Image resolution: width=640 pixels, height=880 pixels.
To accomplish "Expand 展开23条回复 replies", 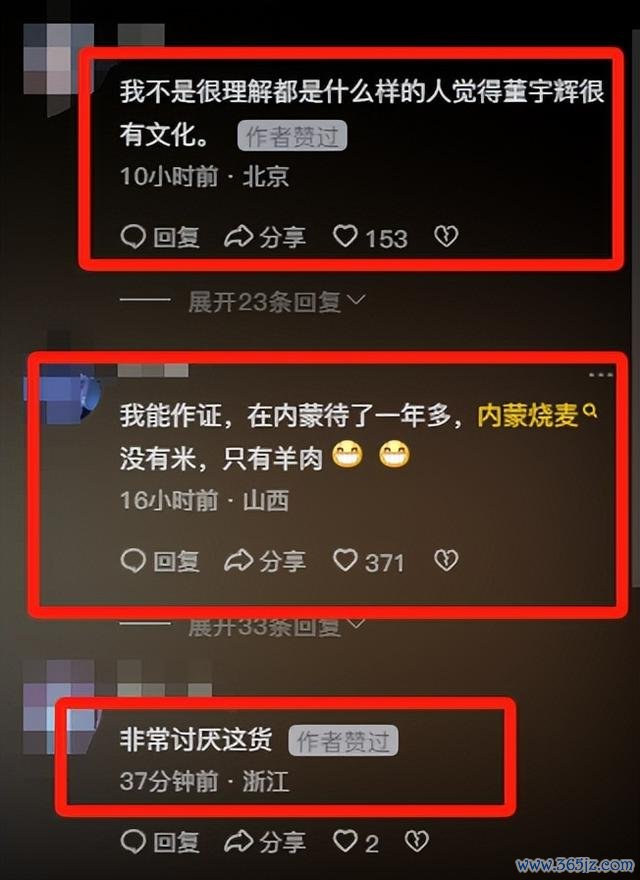I will (277, 302).
